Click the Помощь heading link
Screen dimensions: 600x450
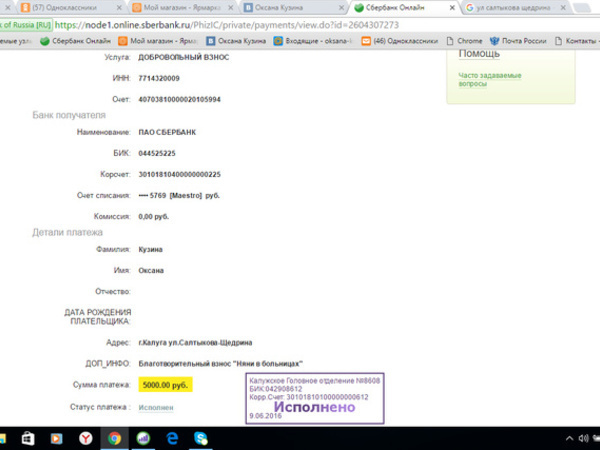(x=479, y=54)
